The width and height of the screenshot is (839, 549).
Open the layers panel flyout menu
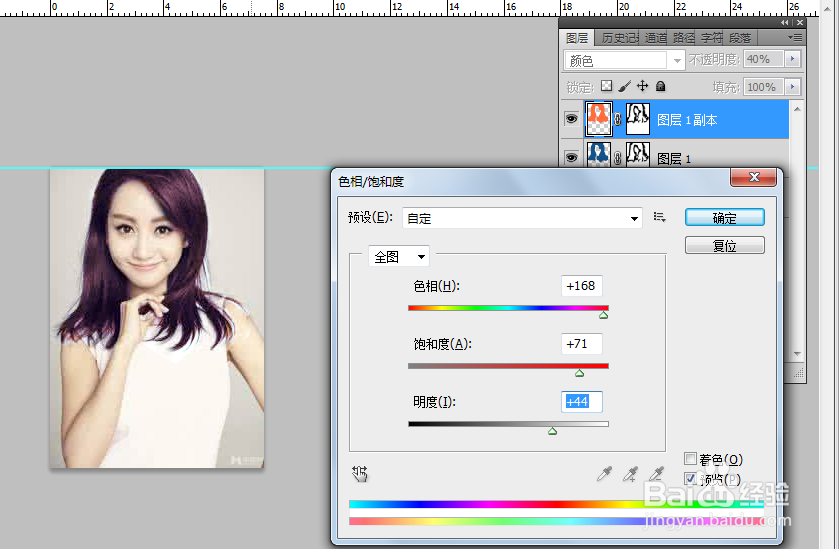pyautogui.click(x=795, y=37)
